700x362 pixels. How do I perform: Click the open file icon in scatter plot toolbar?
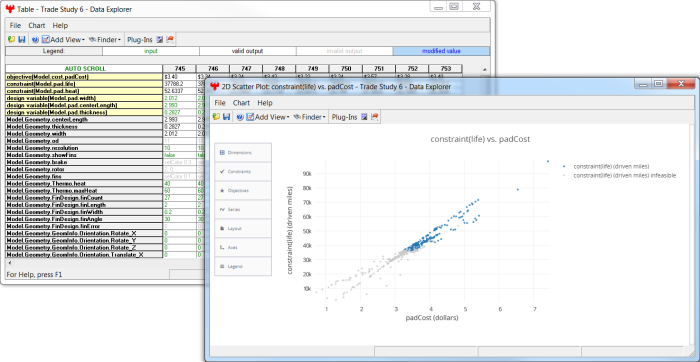click(x=217, y=117)
